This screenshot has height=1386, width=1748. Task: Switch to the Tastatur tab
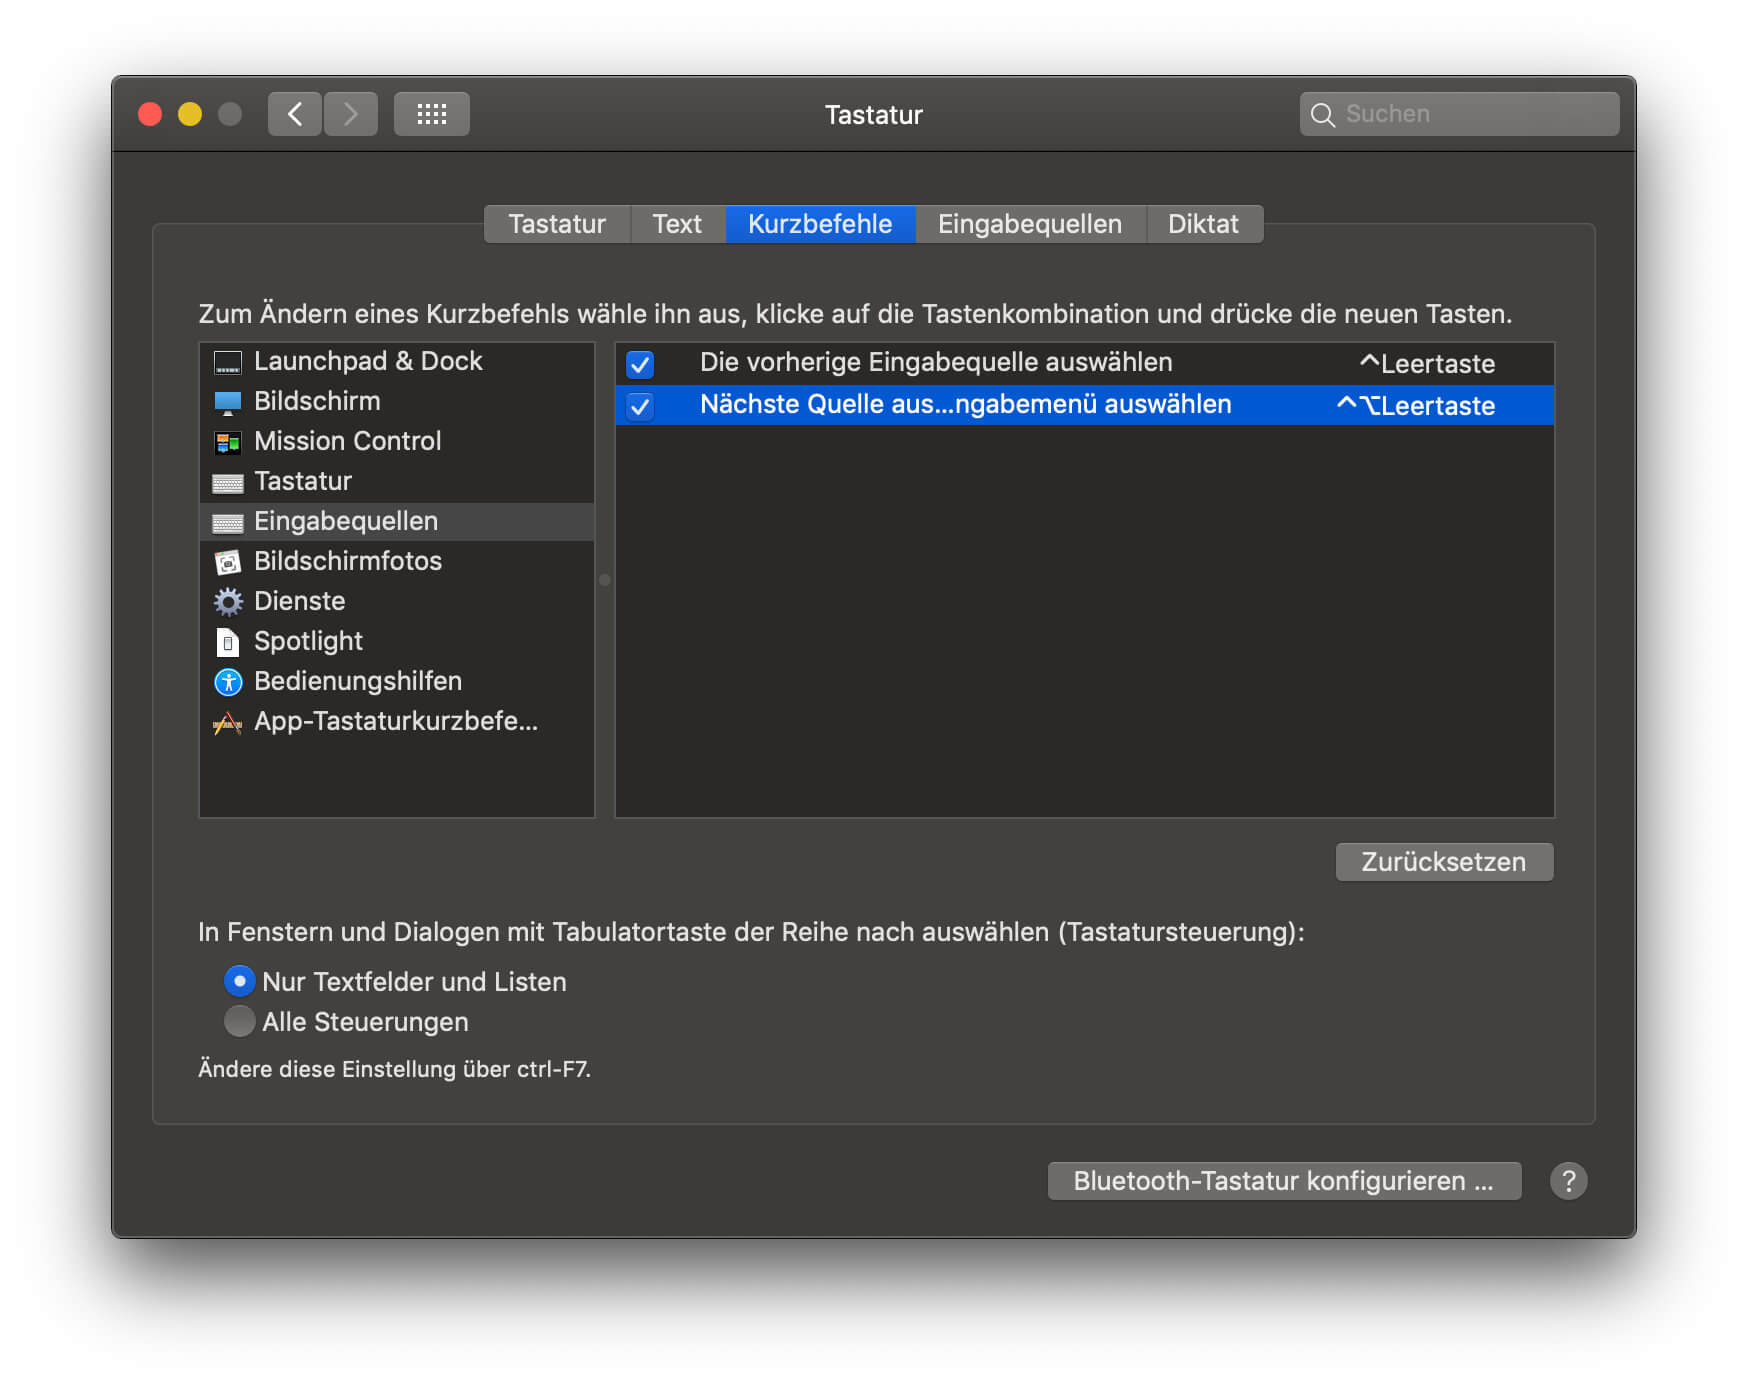click(557, 224)
